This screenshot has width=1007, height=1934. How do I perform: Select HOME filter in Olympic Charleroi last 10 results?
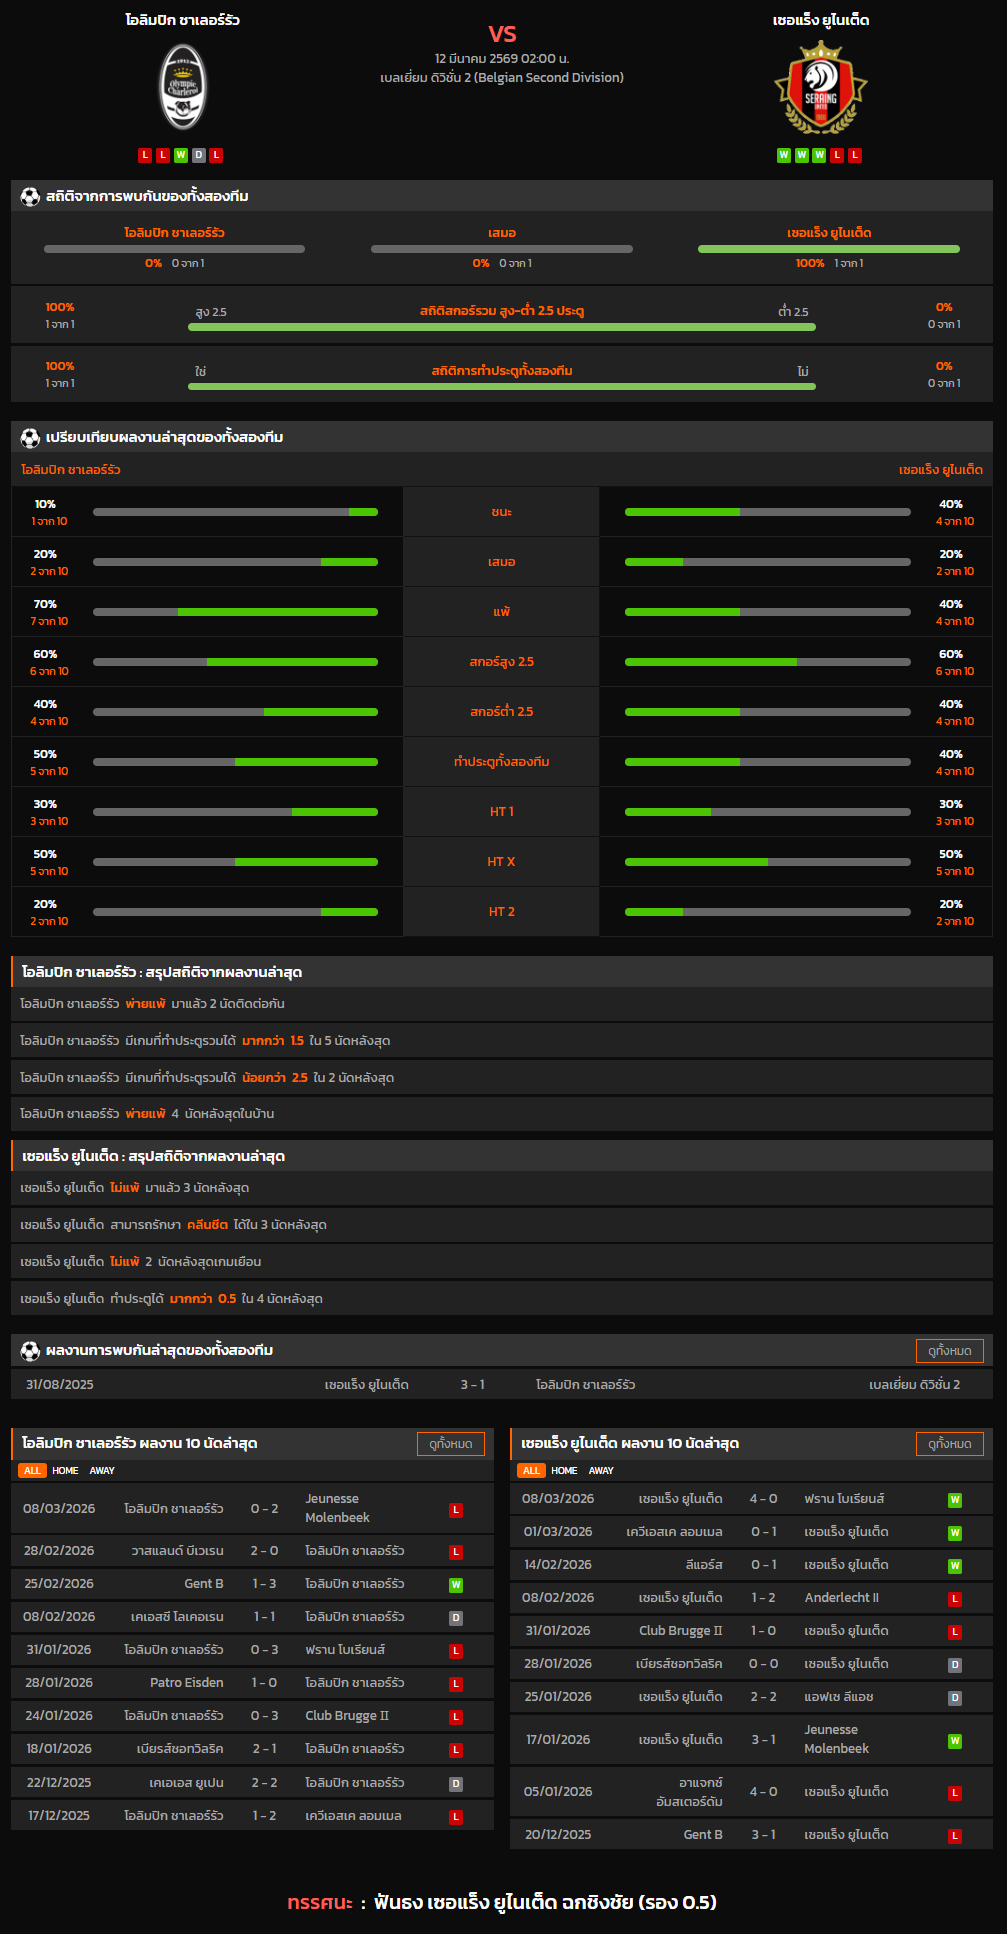pos(65,1471)
